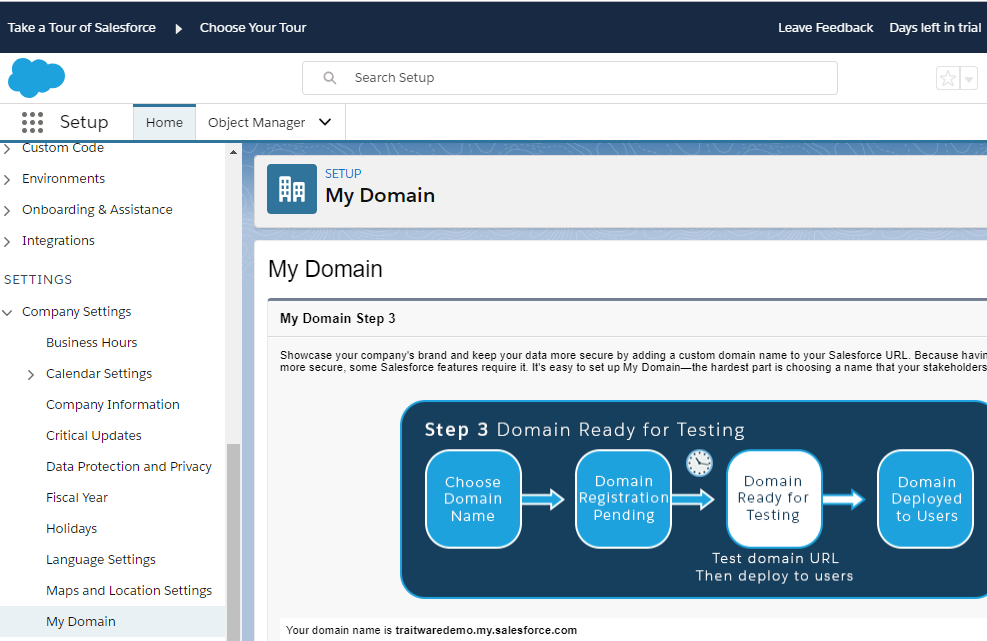Open the Object Manager dropdown chevron
Image resolution: width=987 pixels, height=641 pixels.
(x=325, y=122)
